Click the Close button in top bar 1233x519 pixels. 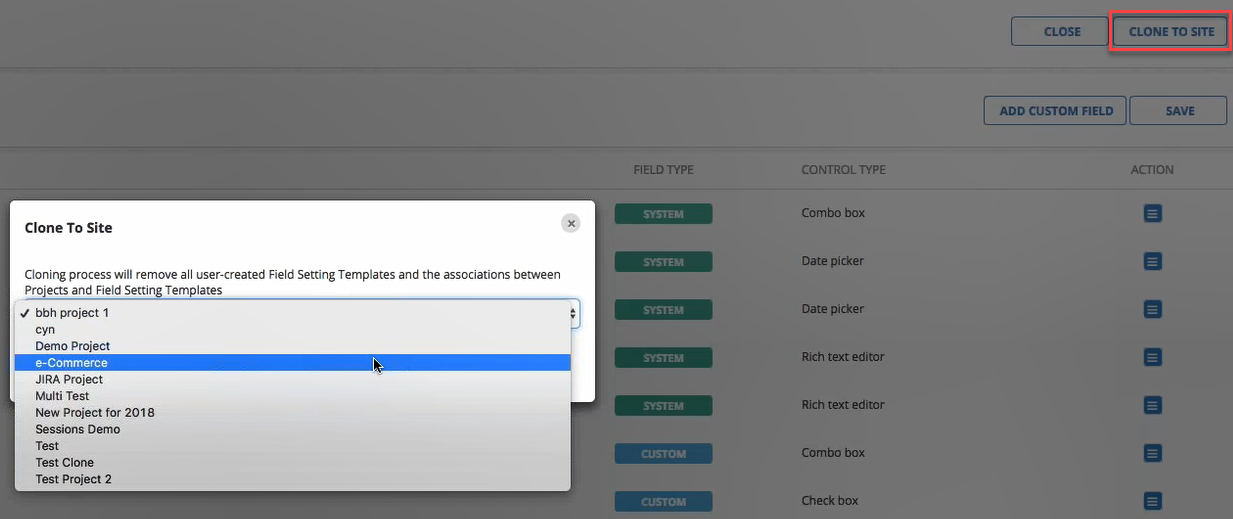[1061, 32]
